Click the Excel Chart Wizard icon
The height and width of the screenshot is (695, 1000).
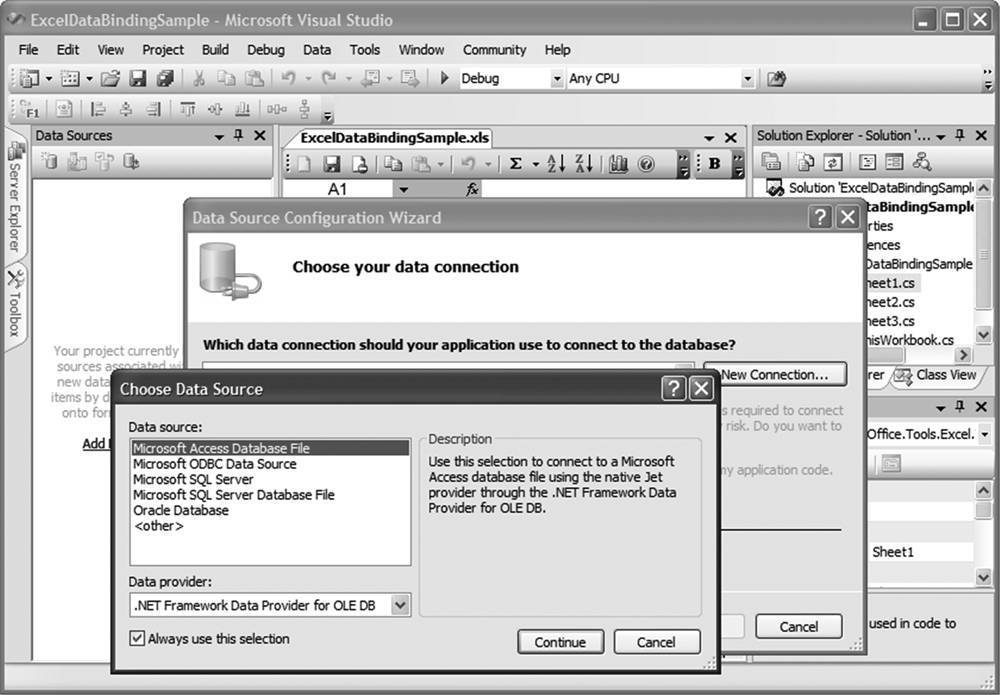pos(618,164)
